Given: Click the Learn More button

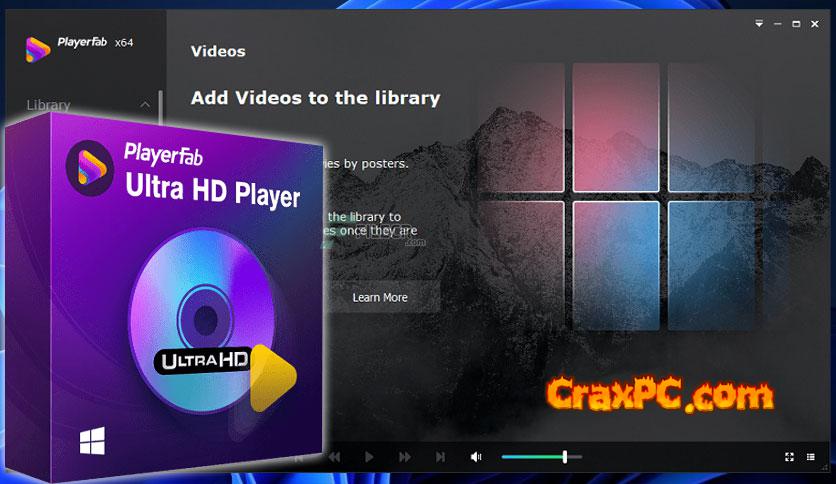Looking at the screenshot, I should tap(380, 297).
